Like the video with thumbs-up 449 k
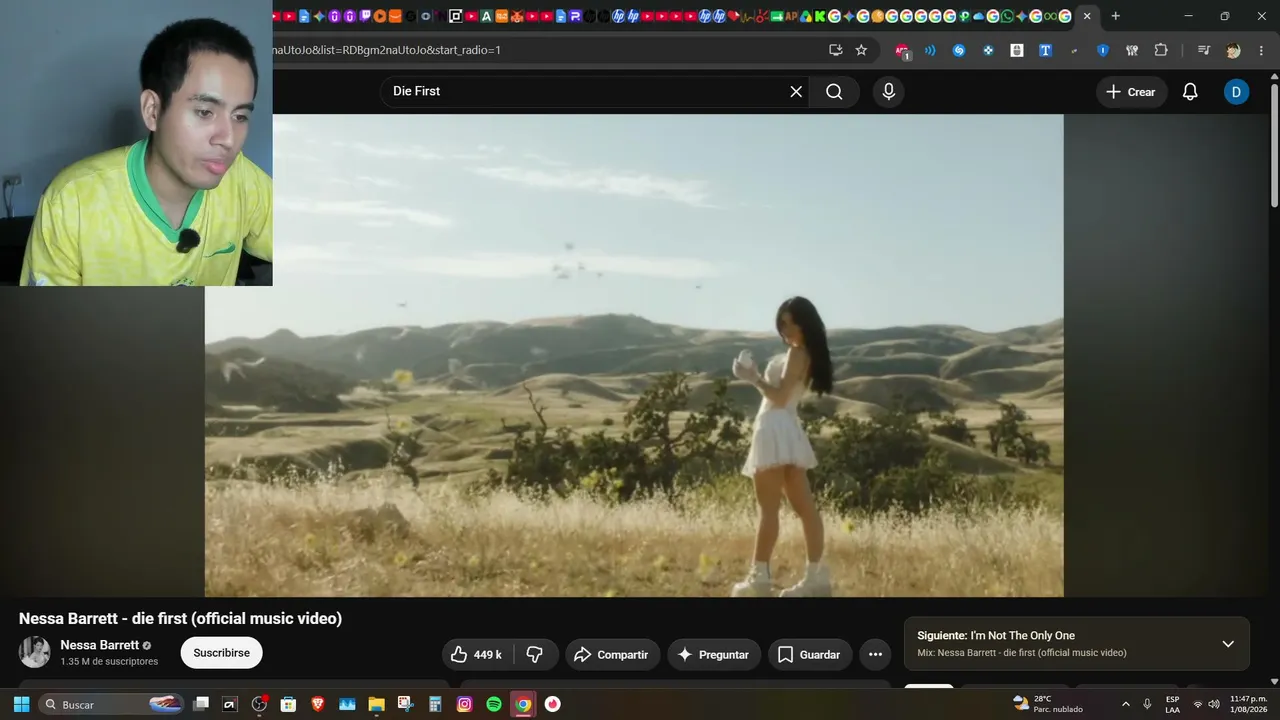Viewport: 1280px width, 720px height. (x=477, y=654)
